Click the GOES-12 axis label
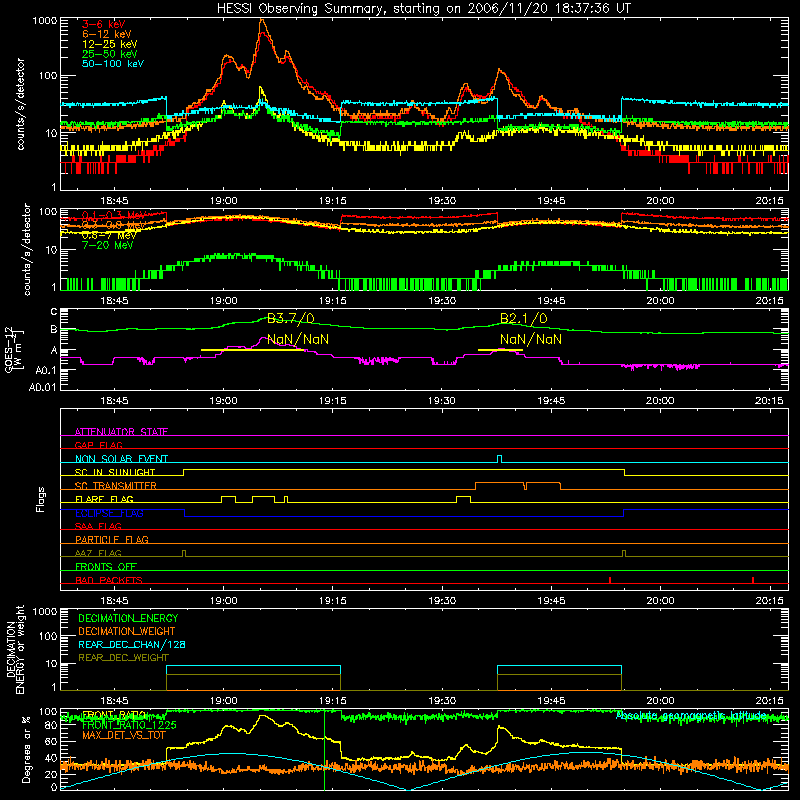 [13, 349]
